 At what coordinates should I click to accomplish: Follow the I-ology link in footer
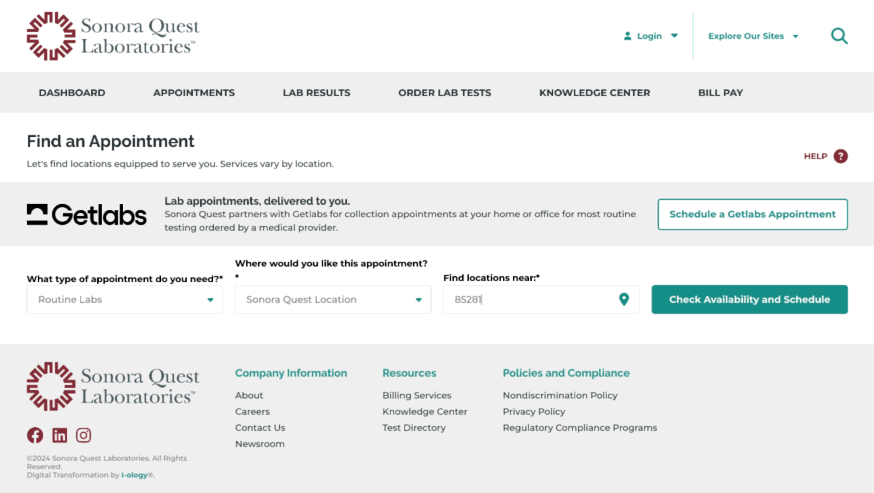click(x=134, y=475)
